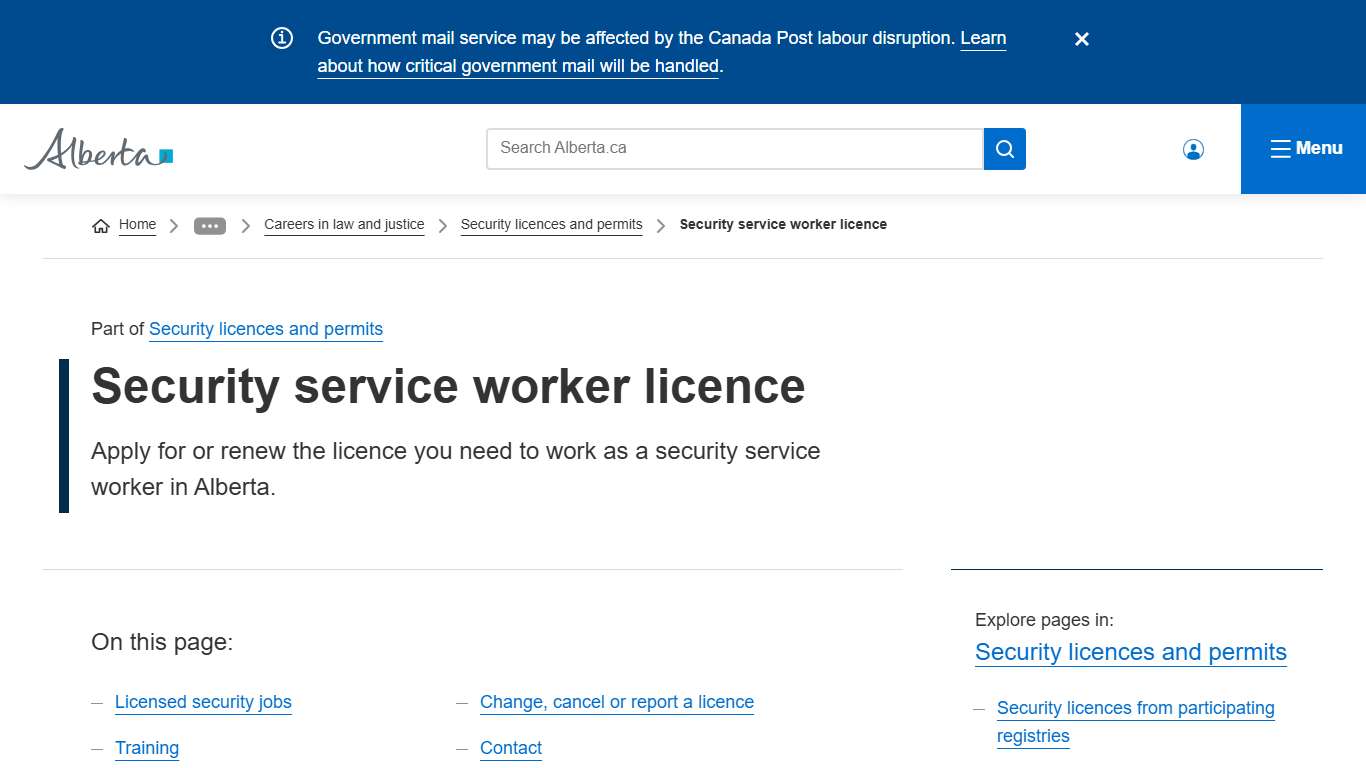Open Security licences and permits breadcrumb link
Image resolution: width=1366 pixels, height=768 pixels.
[551, 224]
